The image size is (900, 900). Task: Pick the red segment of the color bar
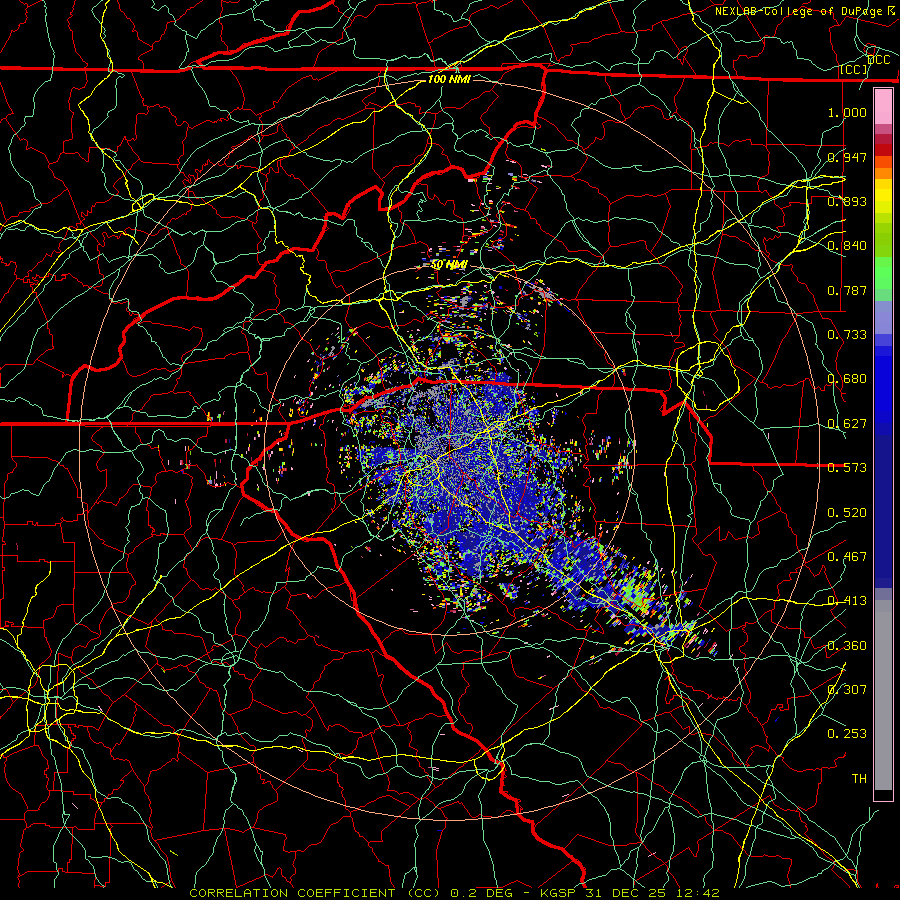[x=883, y=150]
